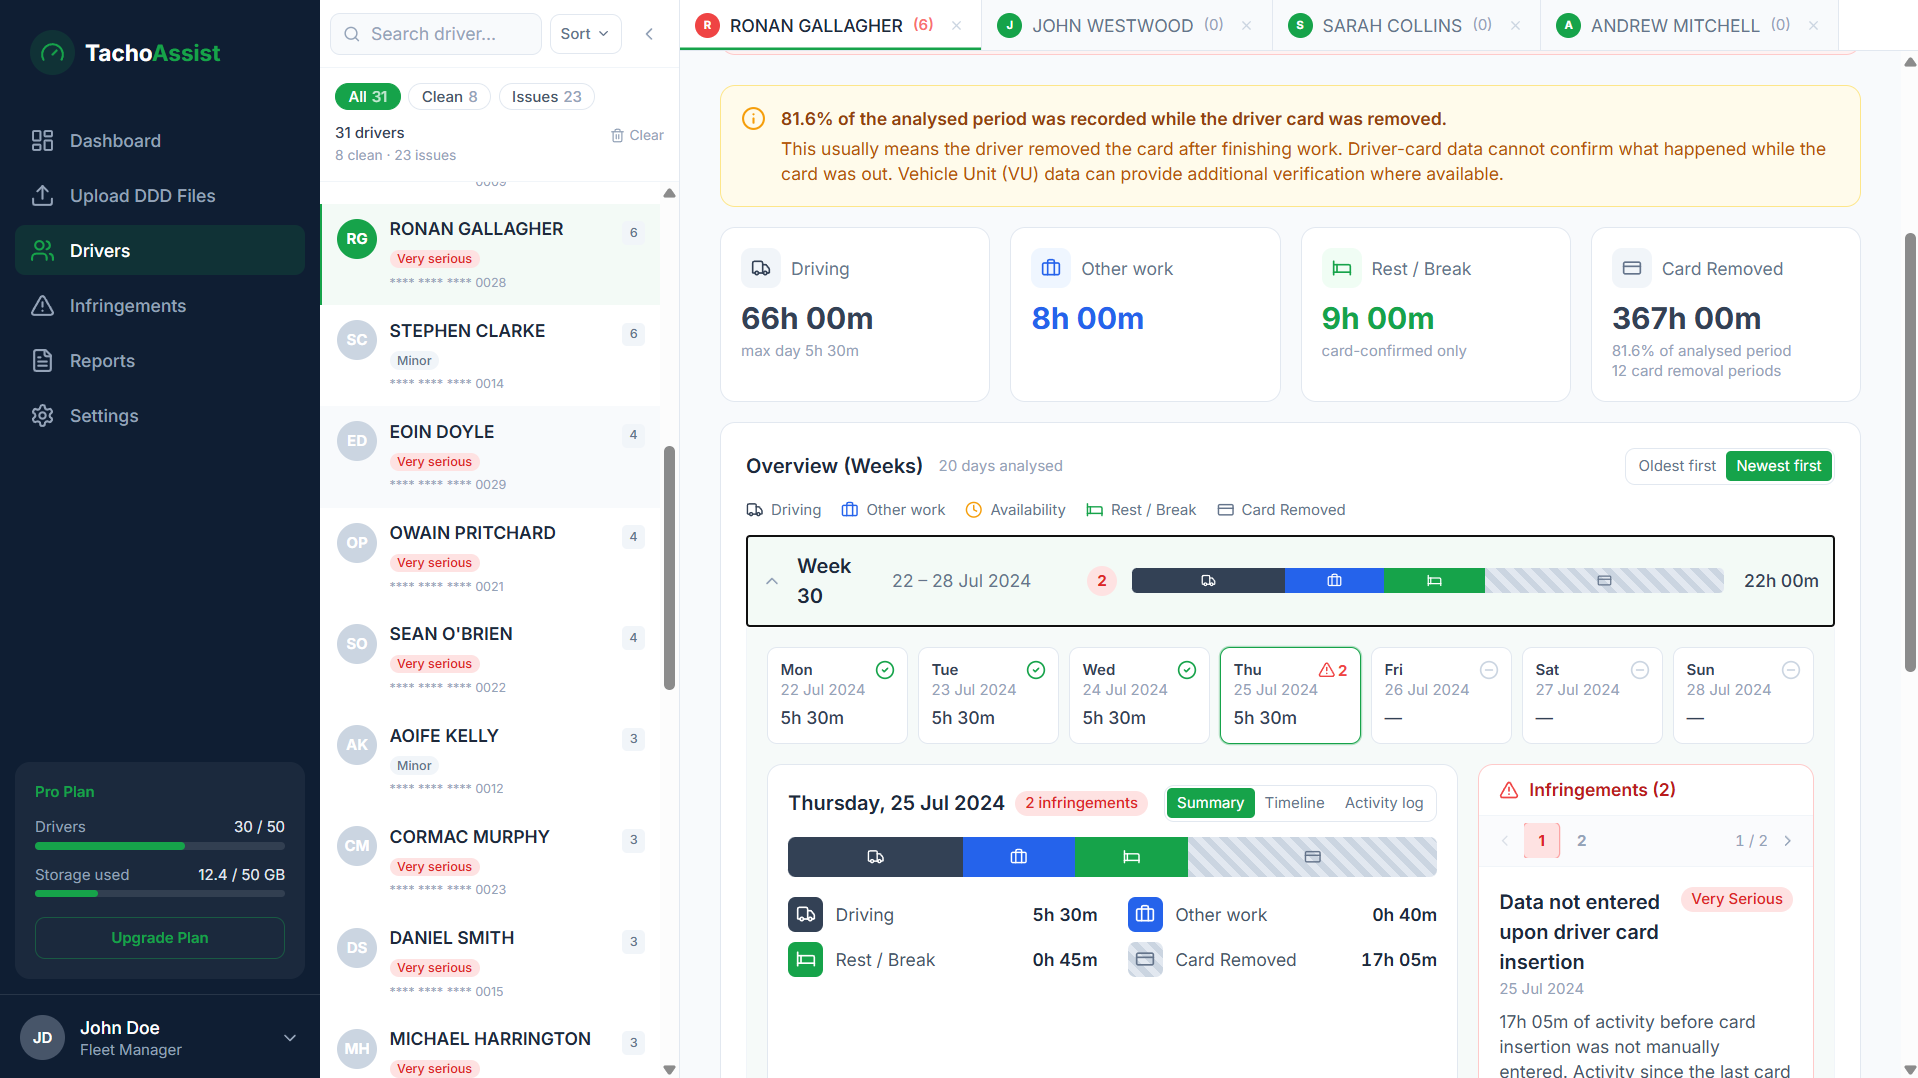1918x1078 pixels.
Task: Click the Upgrade Plan button
Action: click(x=160, y=938)
